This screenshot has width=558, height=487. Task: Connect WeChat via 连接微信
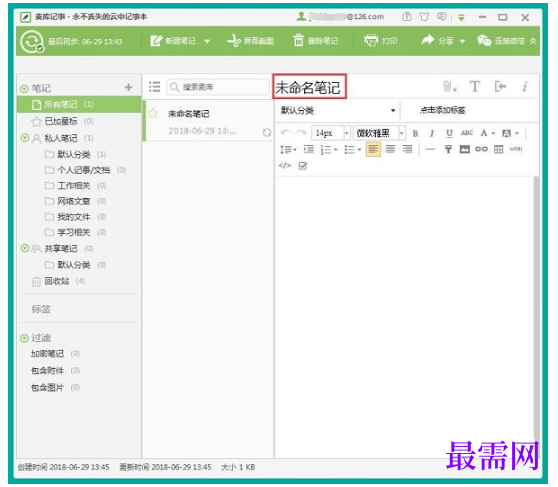[501, 41]
